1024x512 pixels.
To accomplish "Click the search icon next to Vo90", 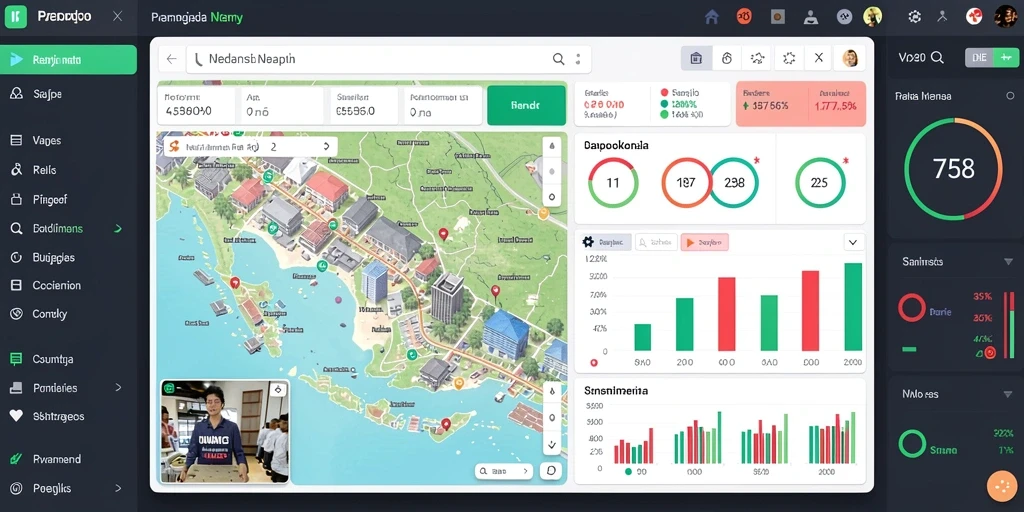I will point(937,57).
